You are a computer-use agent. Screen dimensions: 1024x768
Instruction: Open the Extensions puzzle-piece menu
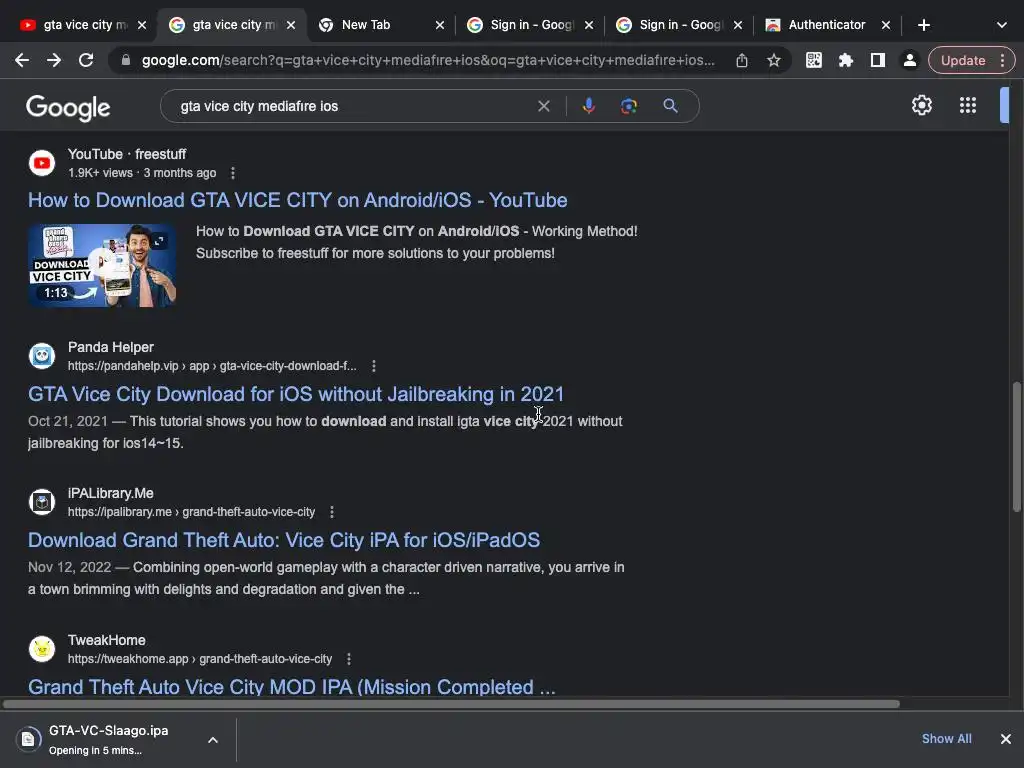(x=846, y=60)
